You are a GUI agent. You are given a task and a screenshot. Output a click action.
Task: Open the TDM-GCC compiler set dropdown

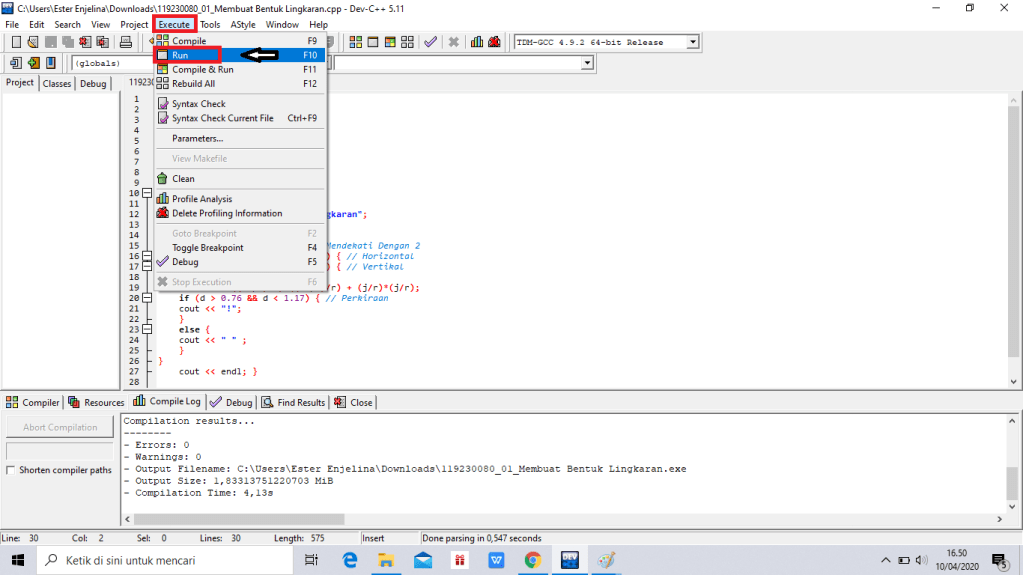[692, 42]
